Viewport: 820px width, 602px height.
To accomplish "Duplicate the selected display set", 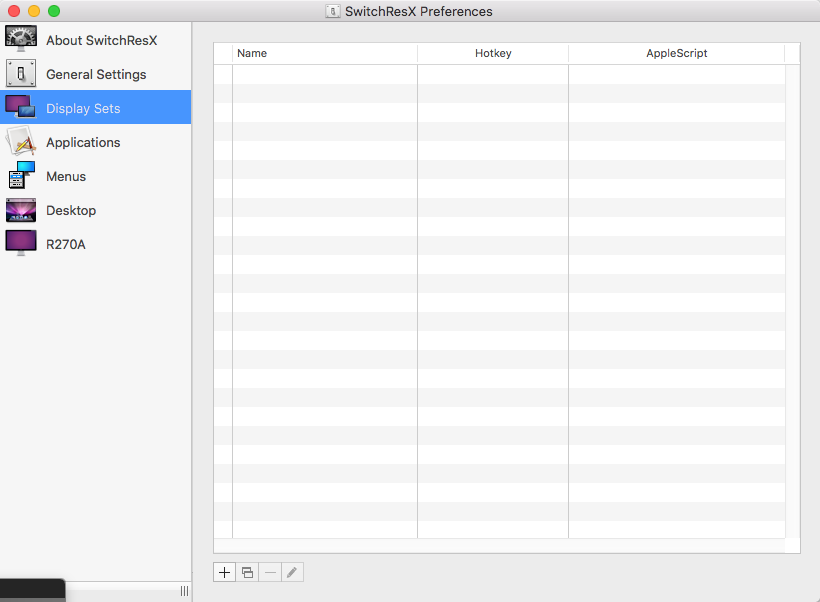I will point(247,573).
